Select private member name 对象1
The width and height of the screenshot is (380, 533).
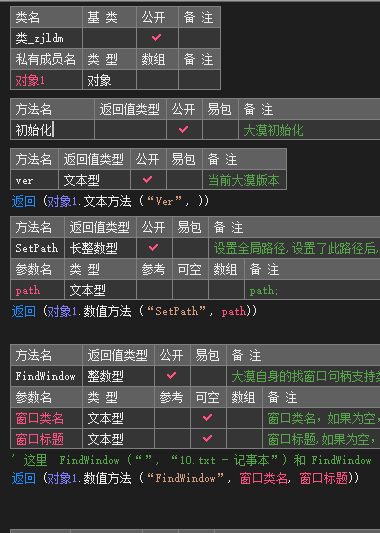coord(47,80)
